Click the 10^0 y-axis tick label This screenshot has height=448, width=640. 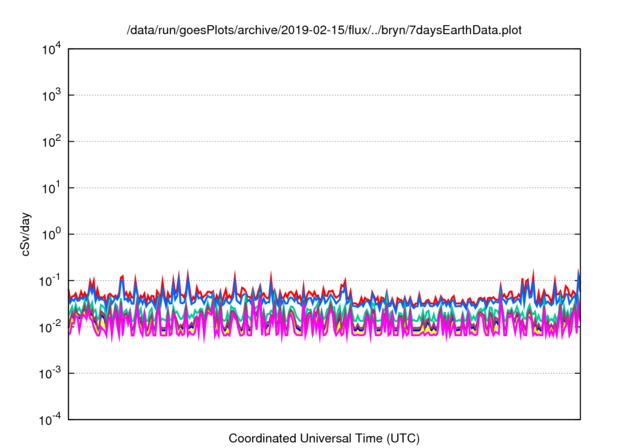(x=51, y=235)
